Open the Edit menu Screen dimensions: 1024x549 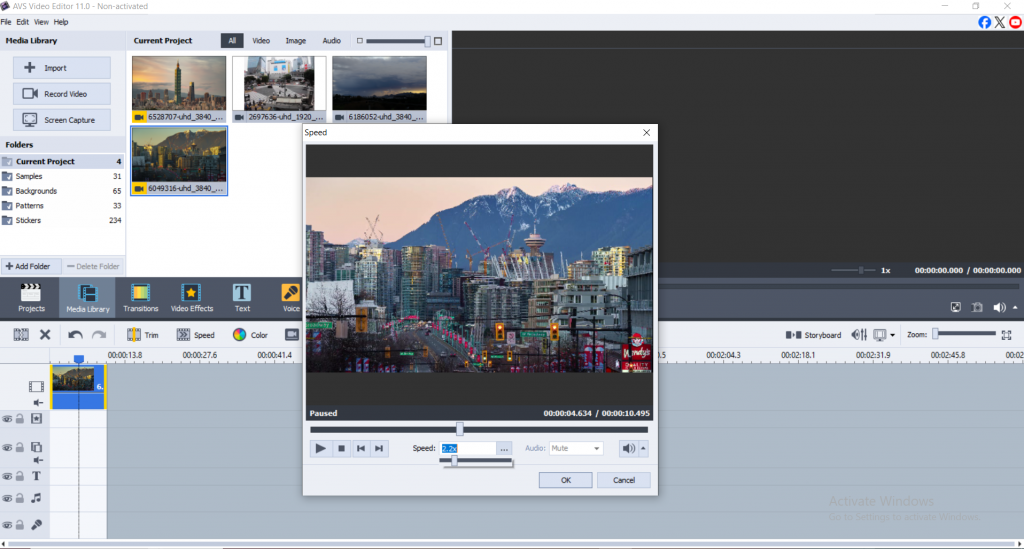pyautogui.click(x=22, y=21)
